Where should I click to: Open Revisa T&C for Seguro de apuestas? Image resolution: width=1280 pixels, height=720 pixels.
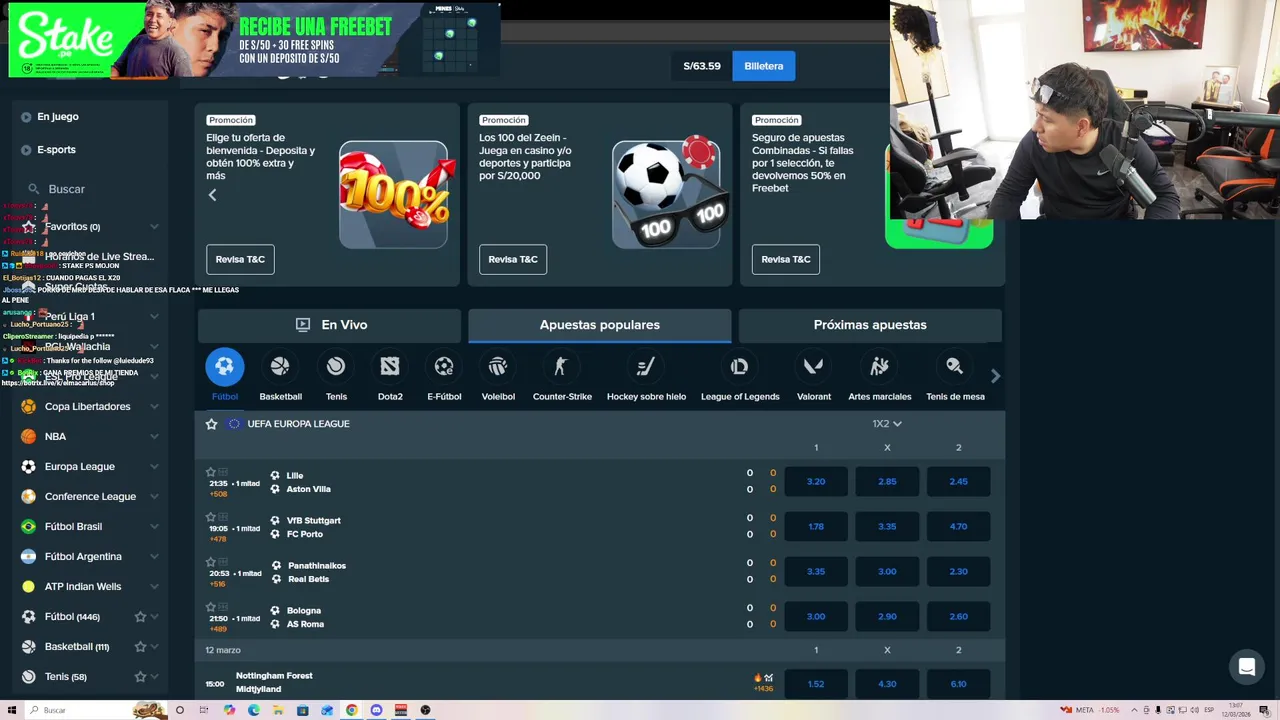pyautogui.click(x=786, y=259)
